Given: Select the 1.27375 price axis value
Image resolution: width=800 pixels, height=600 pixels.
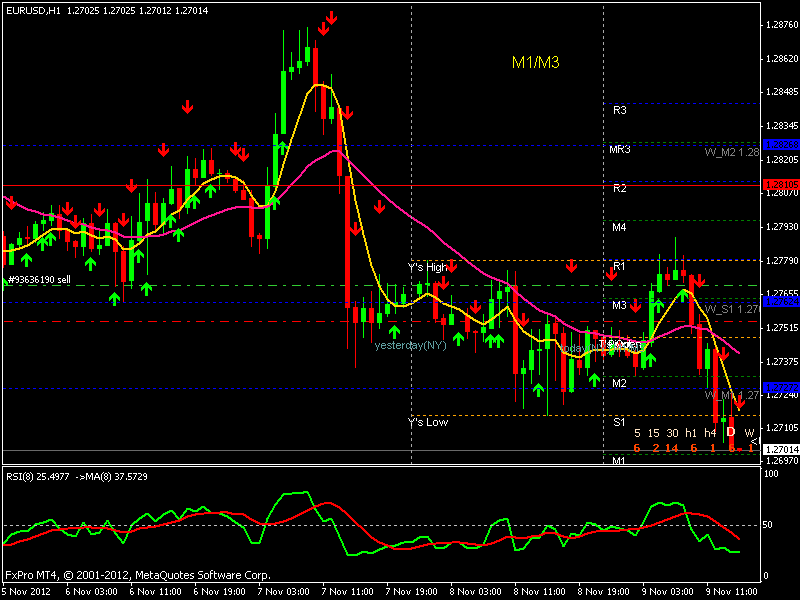Looking at the screenshot, I should [782, 361].
